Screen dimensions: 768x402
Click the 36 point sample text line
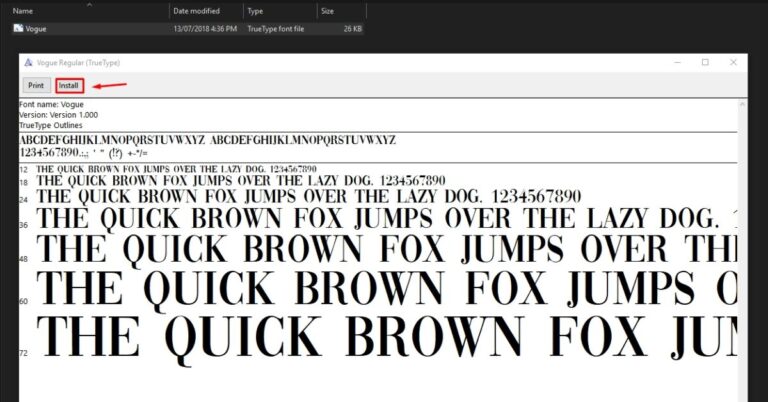coord(380,218)
